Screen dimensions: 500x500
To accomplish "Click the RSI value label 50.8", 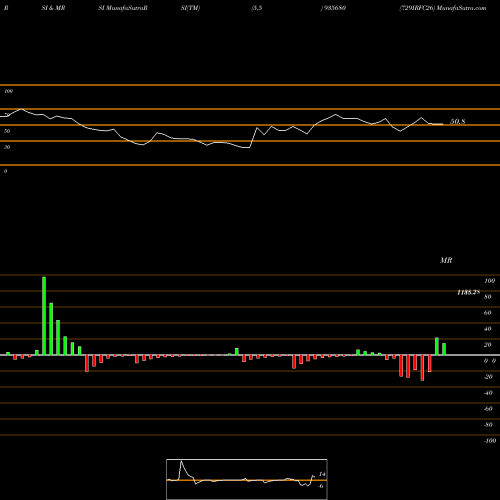I will (457, 122).
